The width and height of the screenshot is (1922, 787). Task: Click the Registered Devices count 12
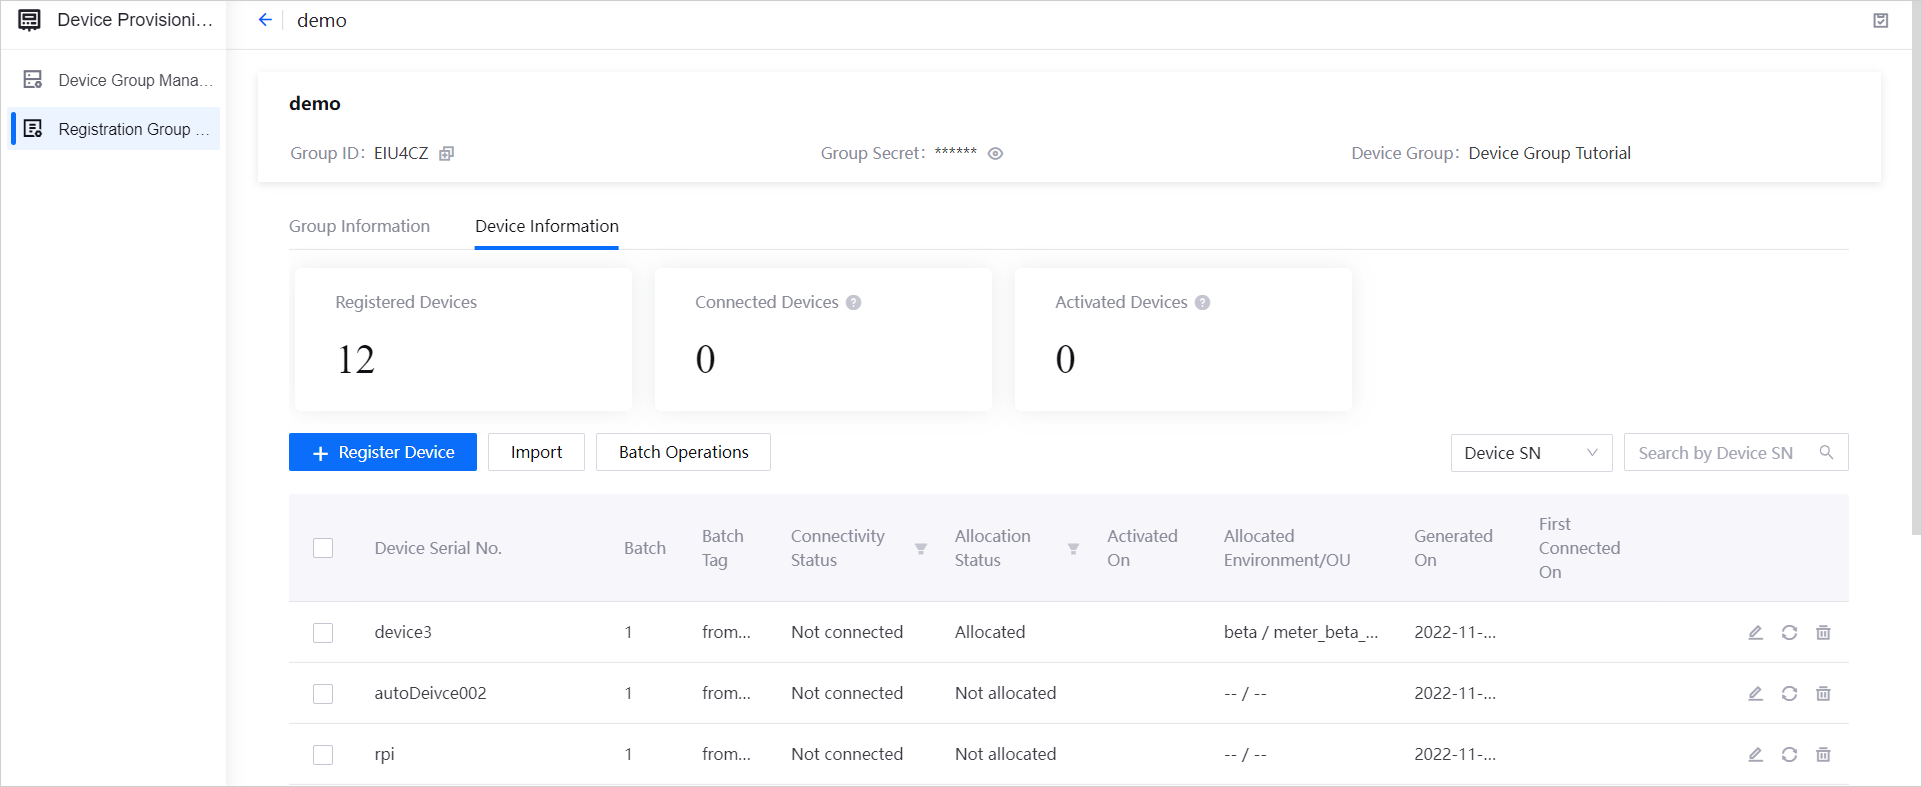[x=356, y=359]
